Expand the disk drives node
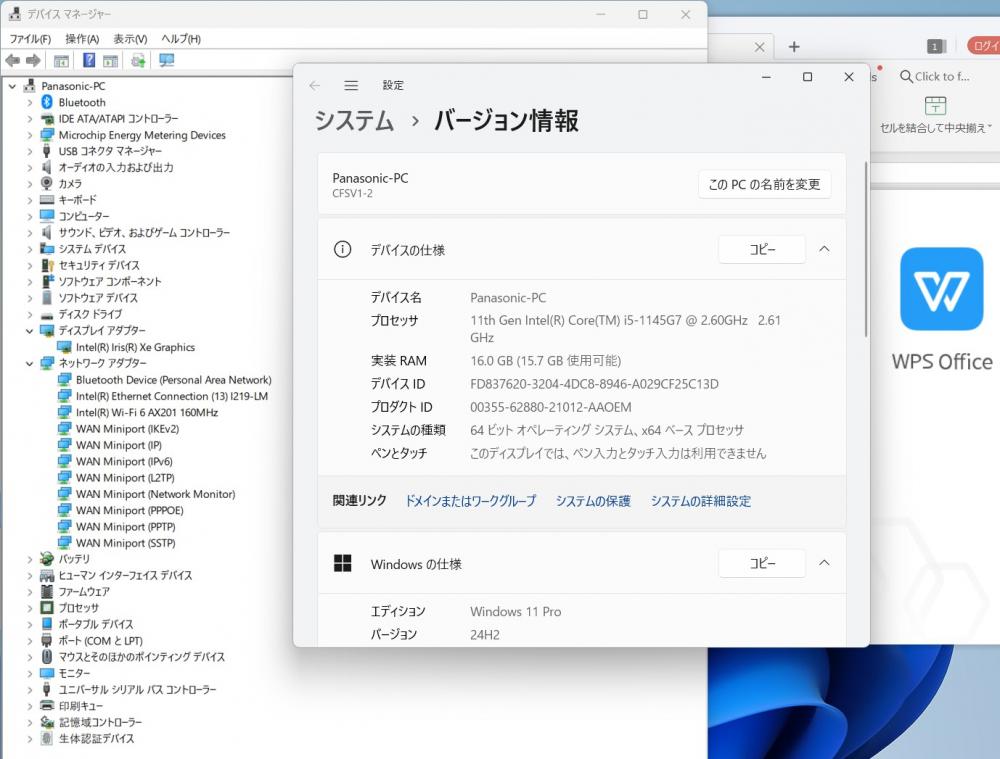Viewport: 1000px width, 759px height. click(29, 314)
